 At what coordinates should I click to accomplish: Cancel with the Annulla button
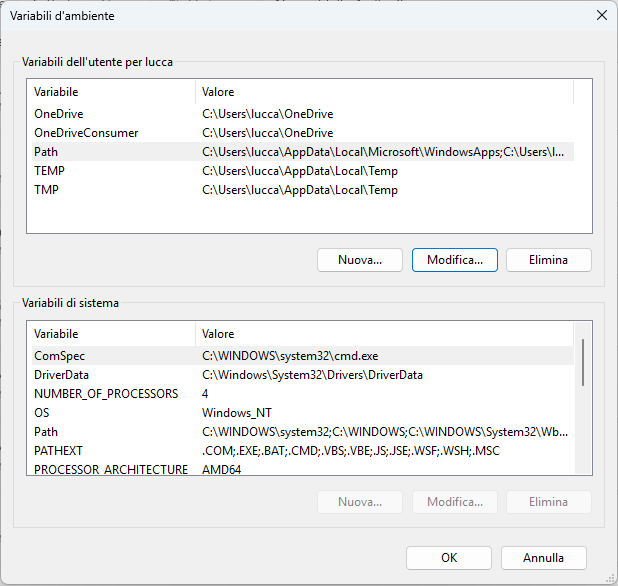pos(544,558)
